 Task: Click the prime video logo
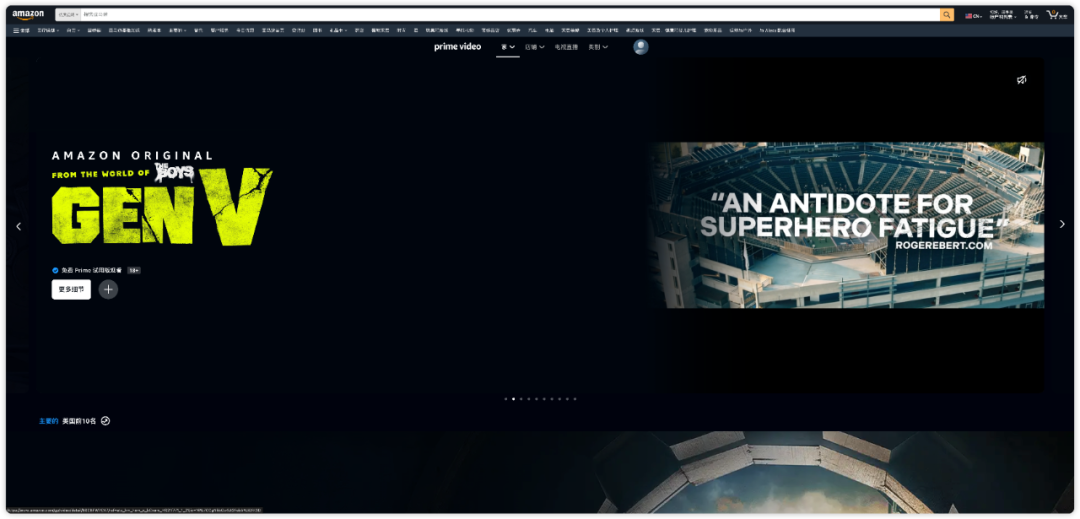tap(457, 47)
